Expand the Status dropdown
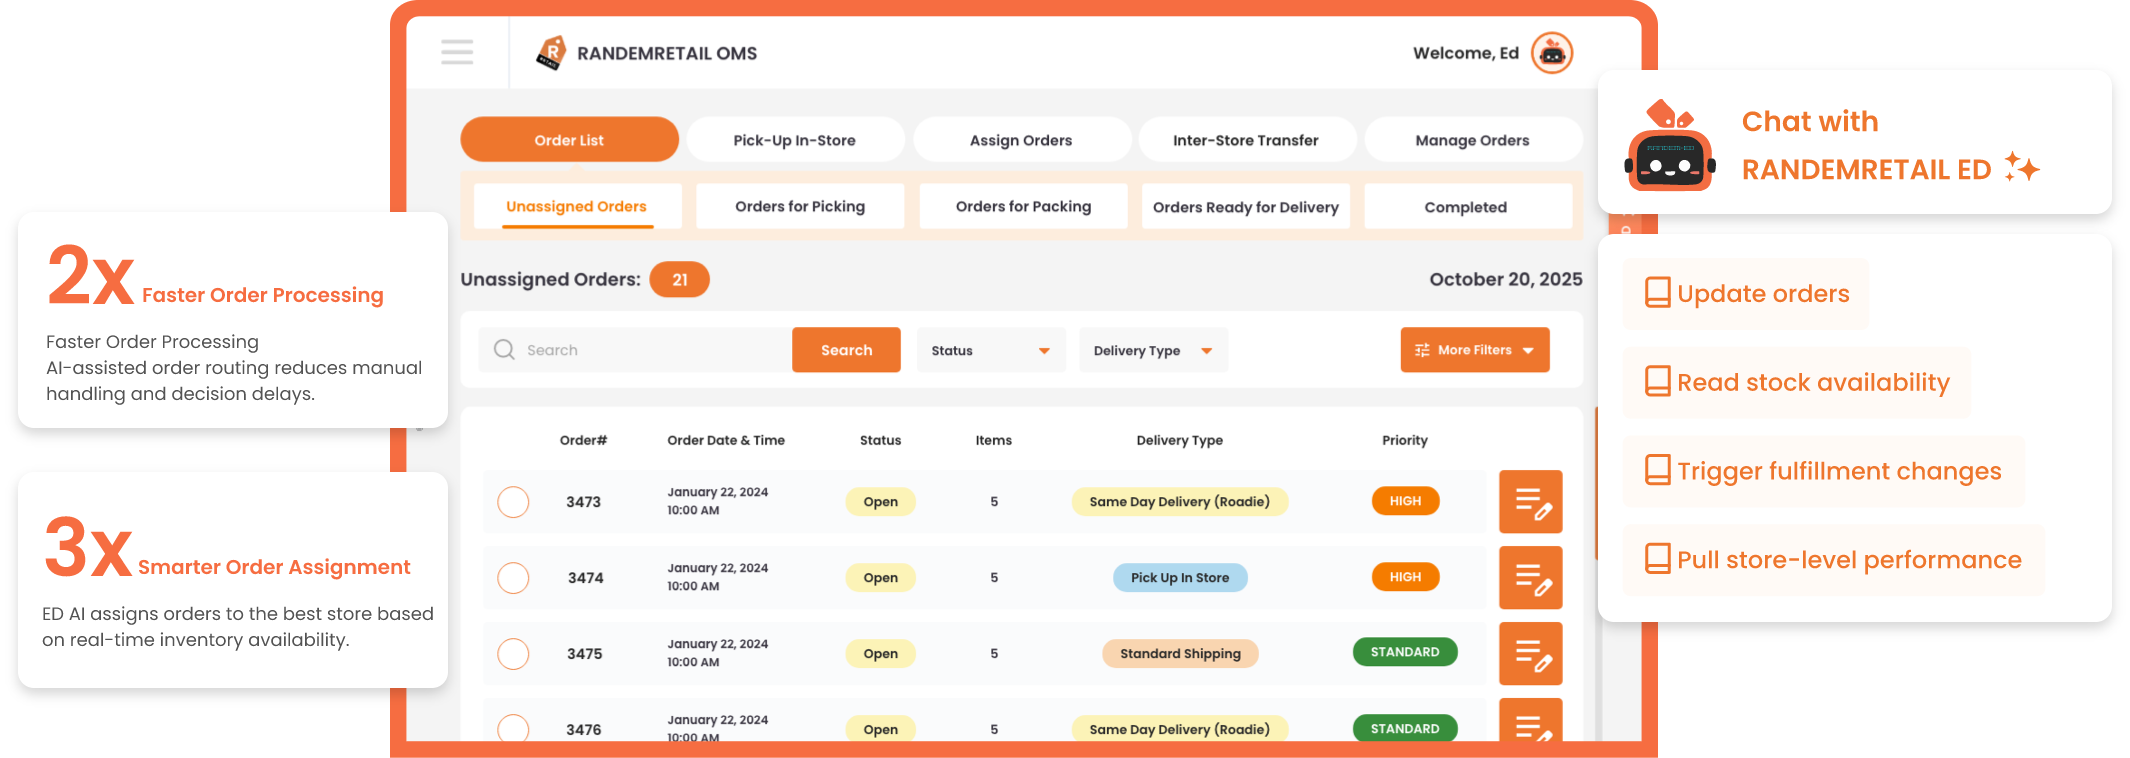2130x758 pixels. [x=990, y=350]
